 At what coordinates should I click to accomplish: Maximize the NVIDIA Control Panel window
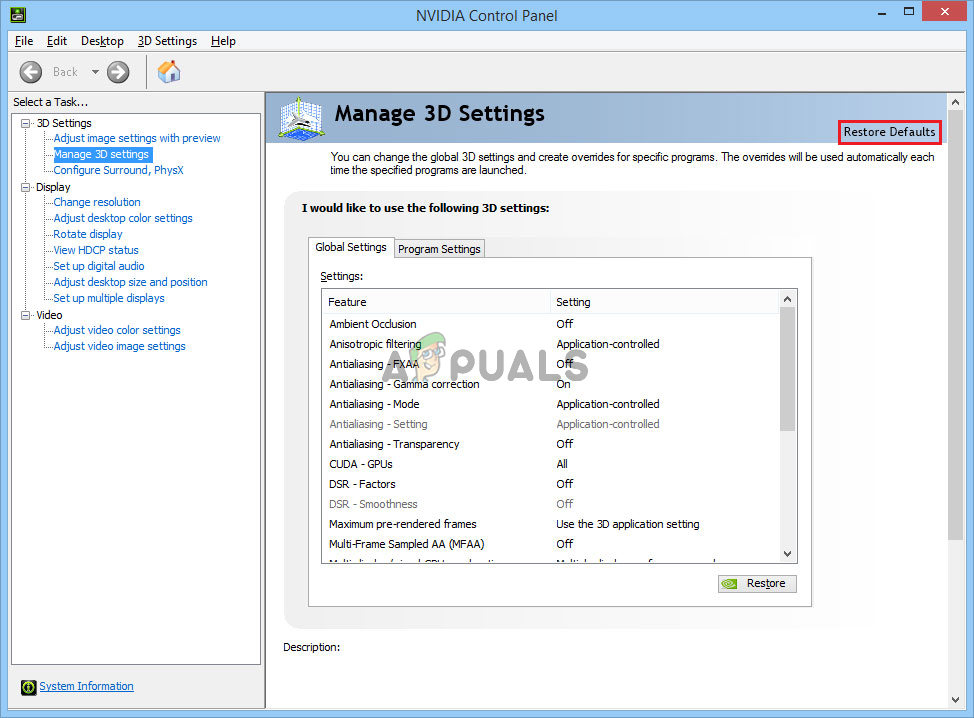pos(909,12)
